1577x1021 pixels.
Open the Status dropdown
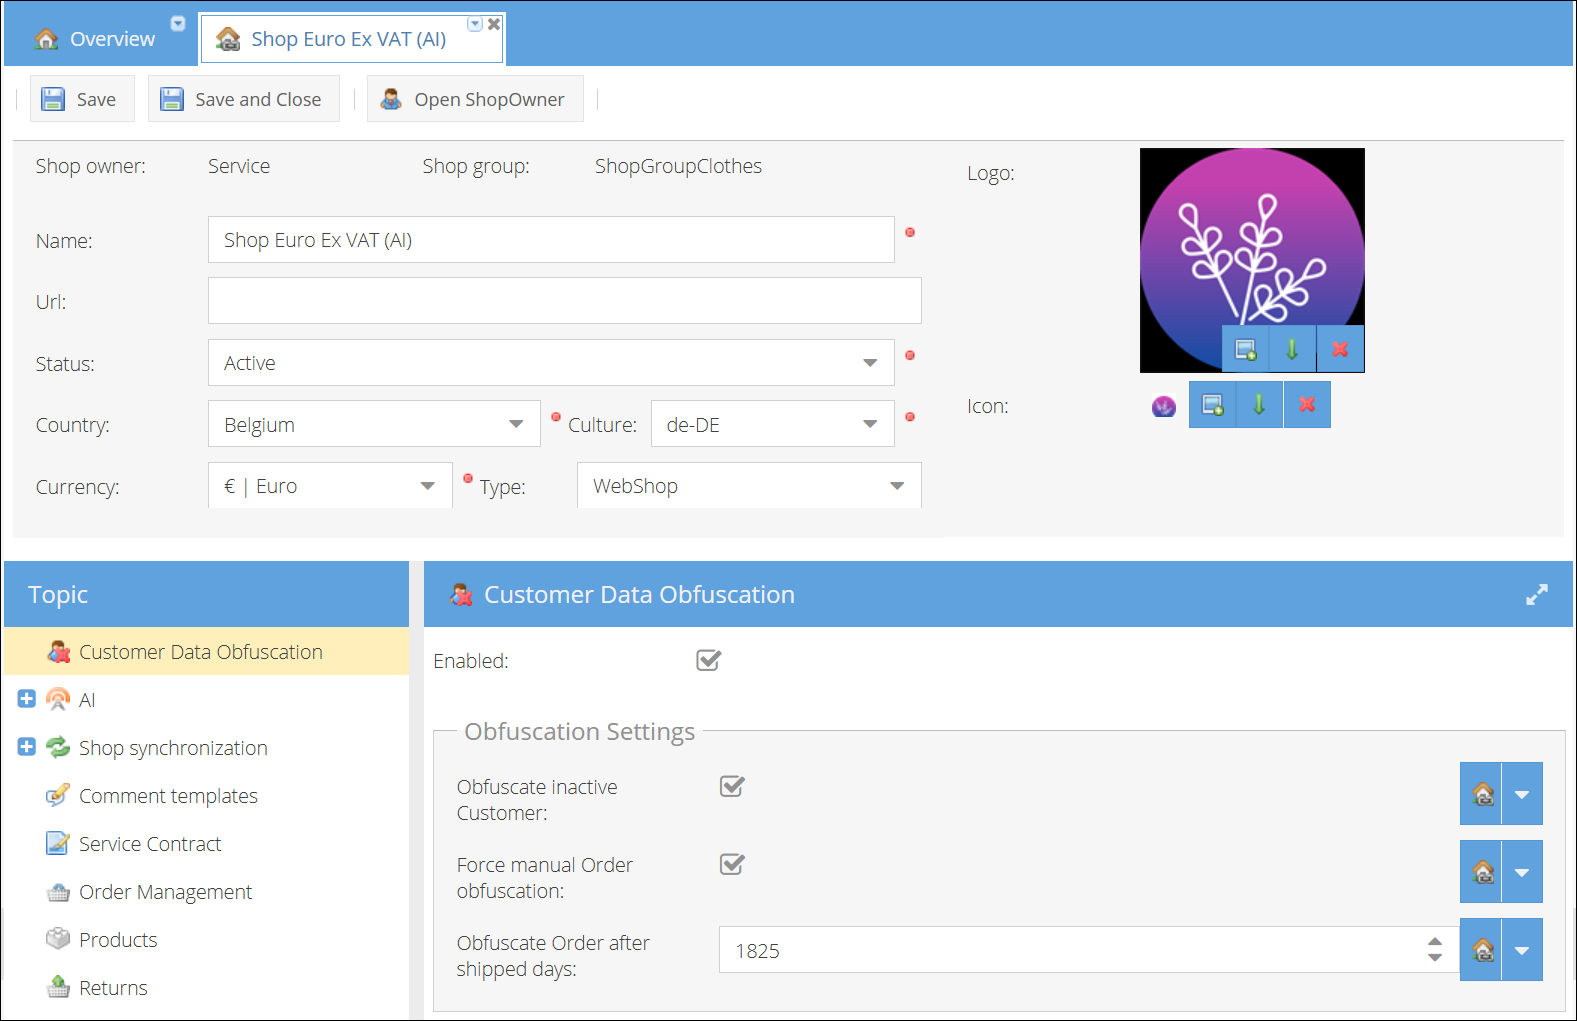[869, 363]
